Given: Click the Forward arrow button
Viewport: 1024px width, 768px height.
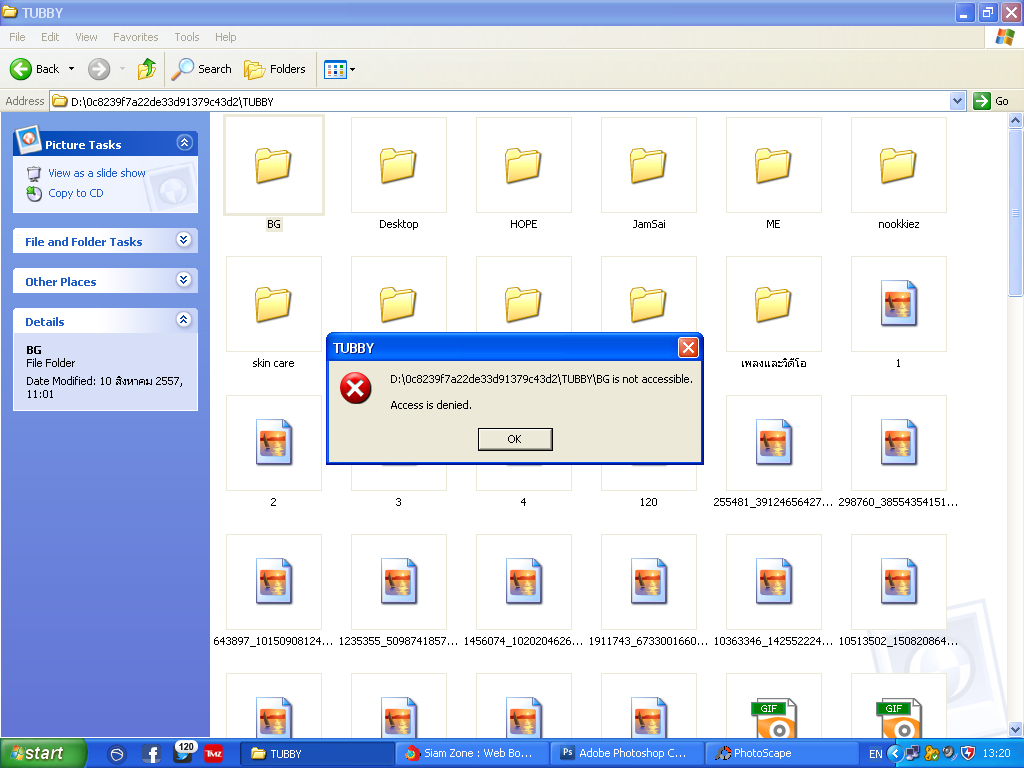Looking at the screenshot, I should coord(99,69).
